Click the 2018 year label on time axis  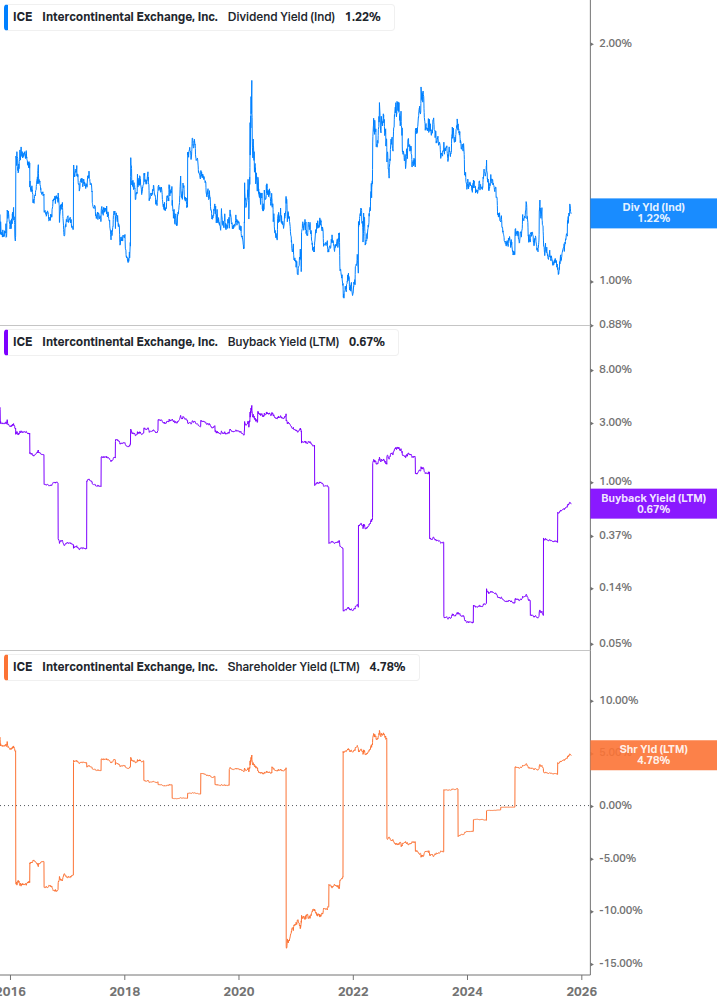[124, 990]
